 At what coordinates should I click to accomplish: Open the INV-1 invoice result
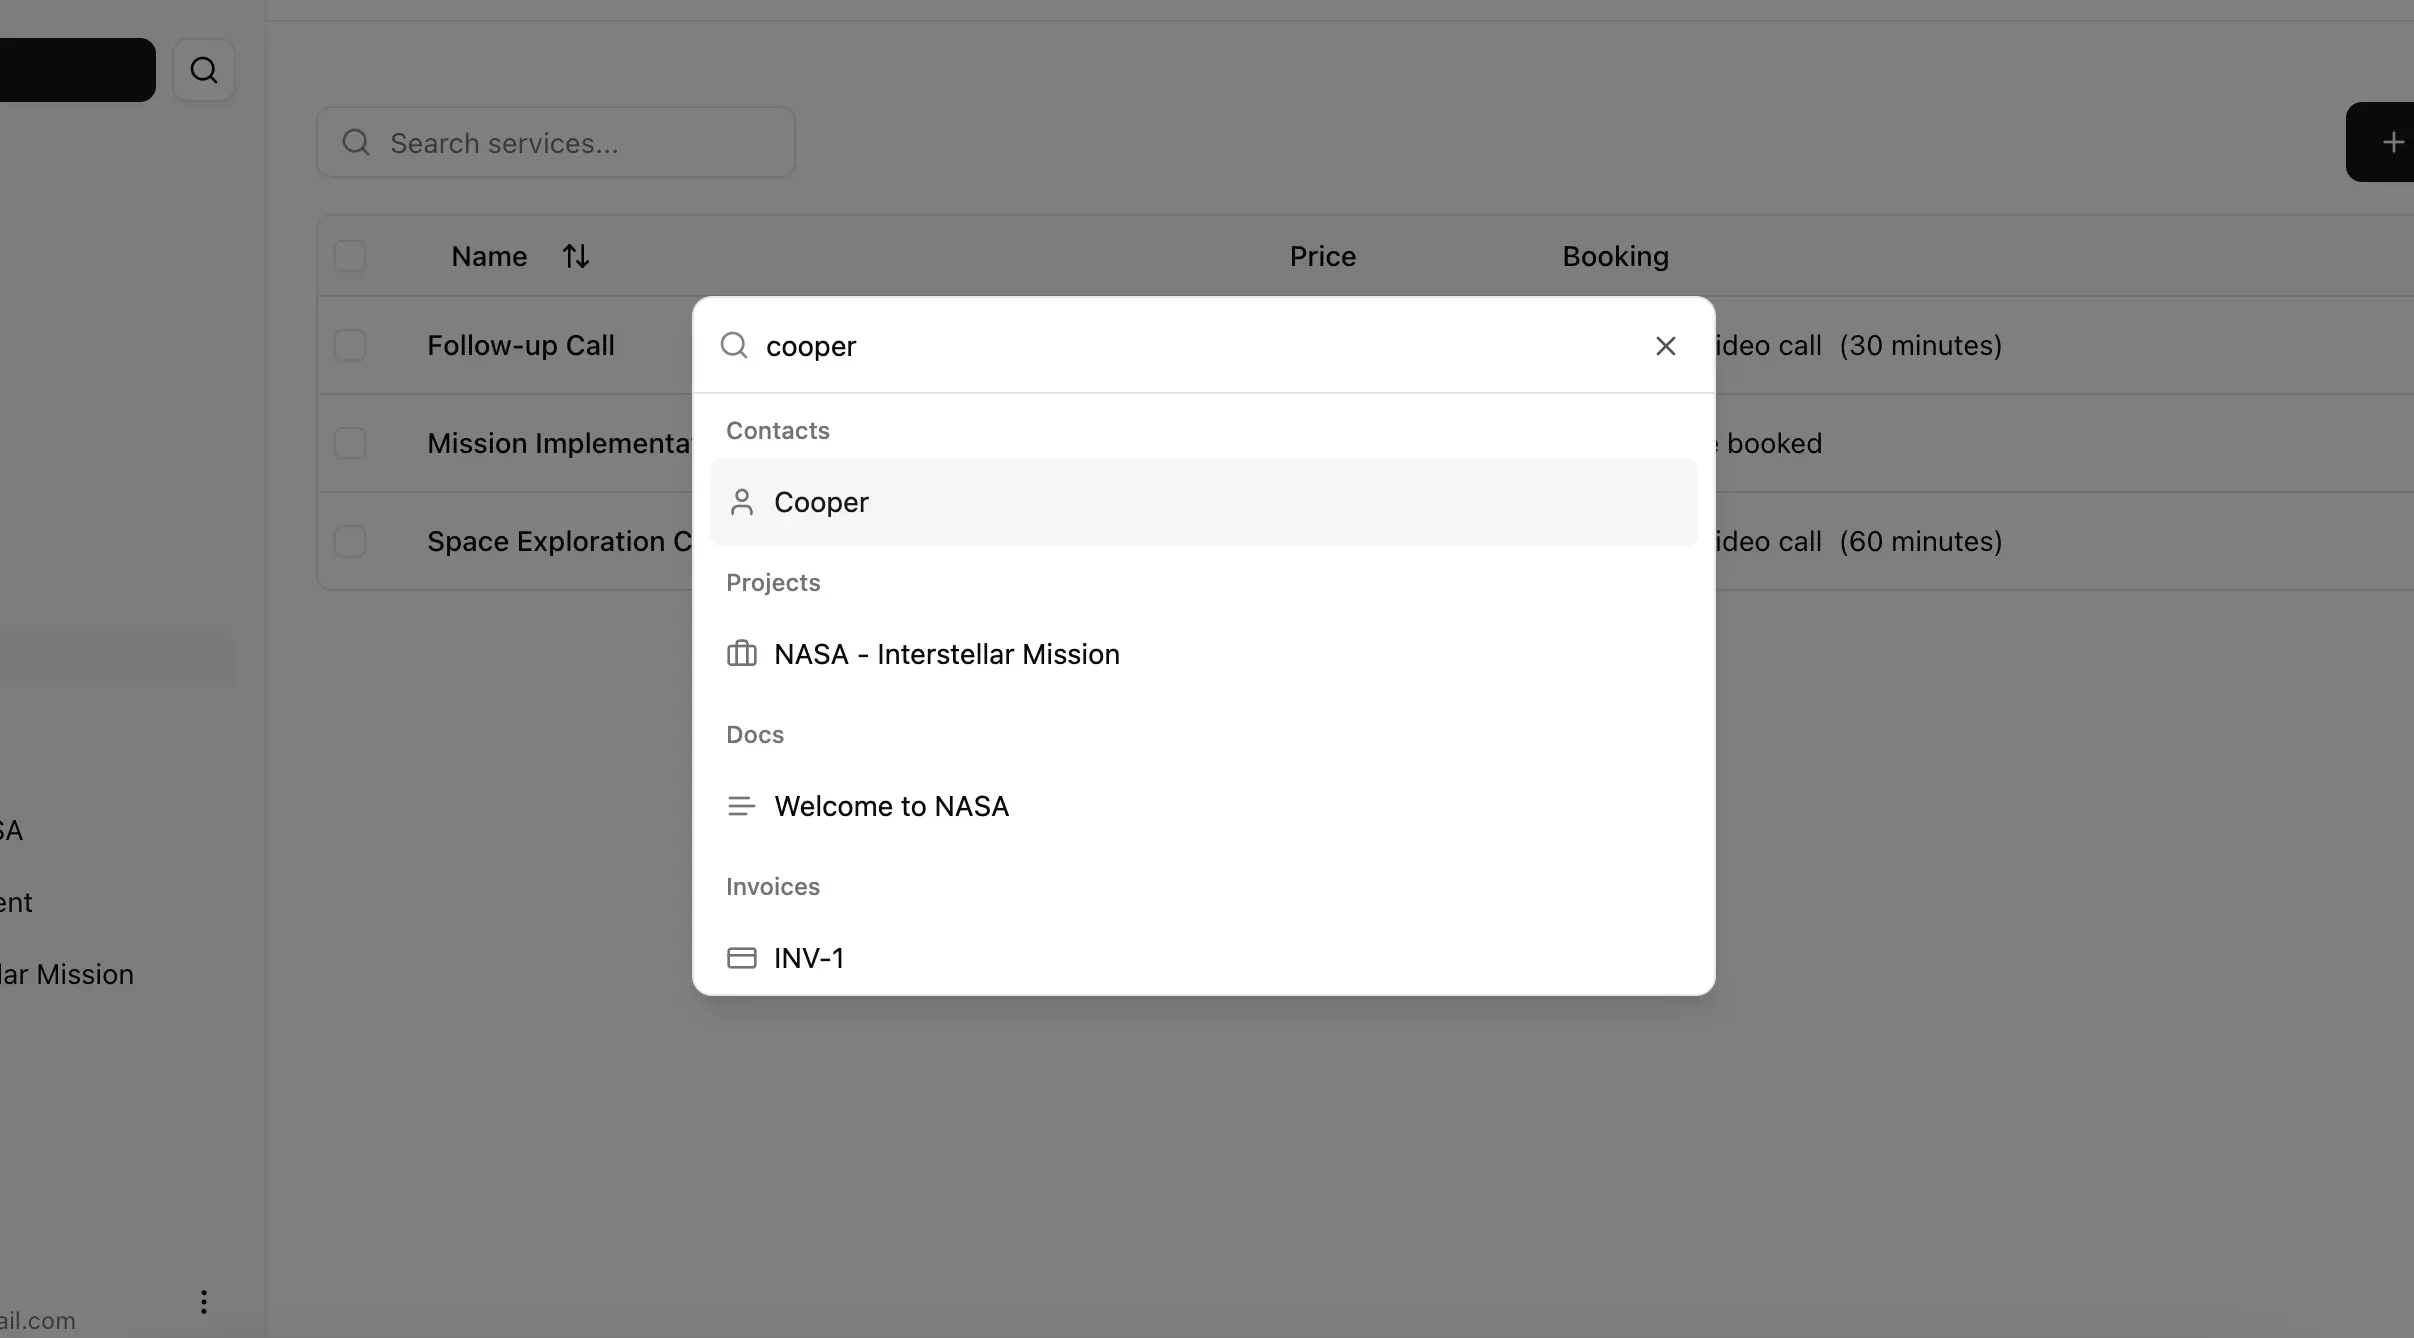tap(808, 958)
